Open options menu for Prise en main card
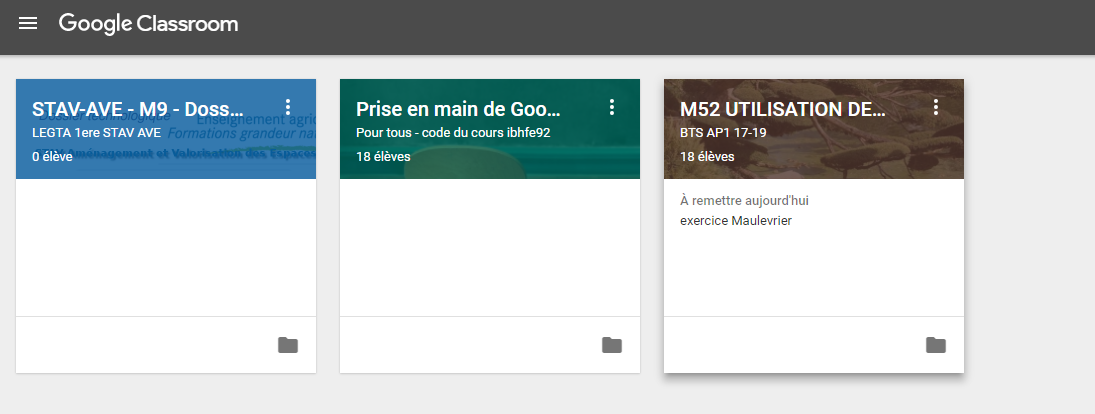The width and height of the screenshot is (1095, 414). [612, 108]
